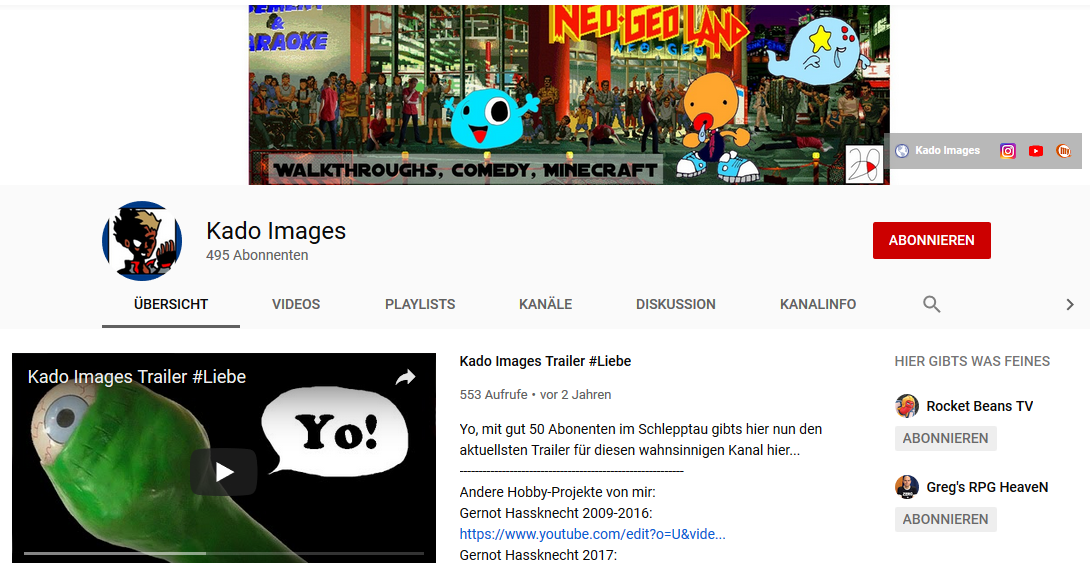Image resolution: width=1090 pixels, height=564 pixels.
Task: Subscribe to Rocket Beans TV
Action: pos(945,438)
